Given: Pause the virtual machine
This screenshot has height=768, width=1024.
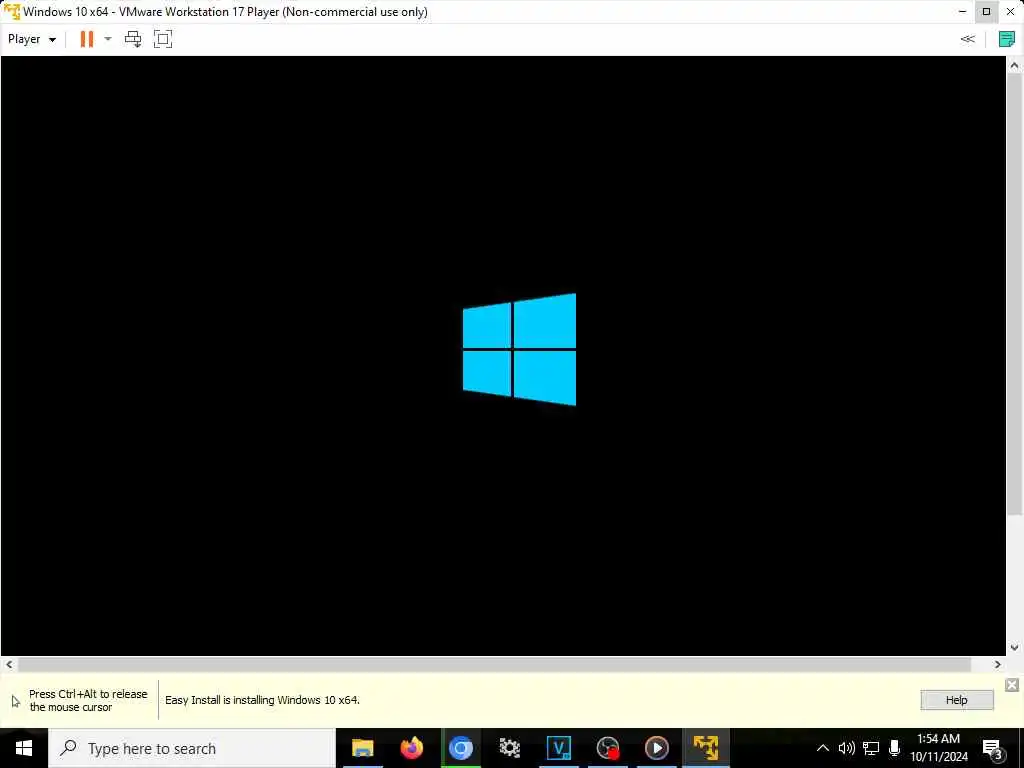Looking at the screenshot, I should click(x=86, y=39).
